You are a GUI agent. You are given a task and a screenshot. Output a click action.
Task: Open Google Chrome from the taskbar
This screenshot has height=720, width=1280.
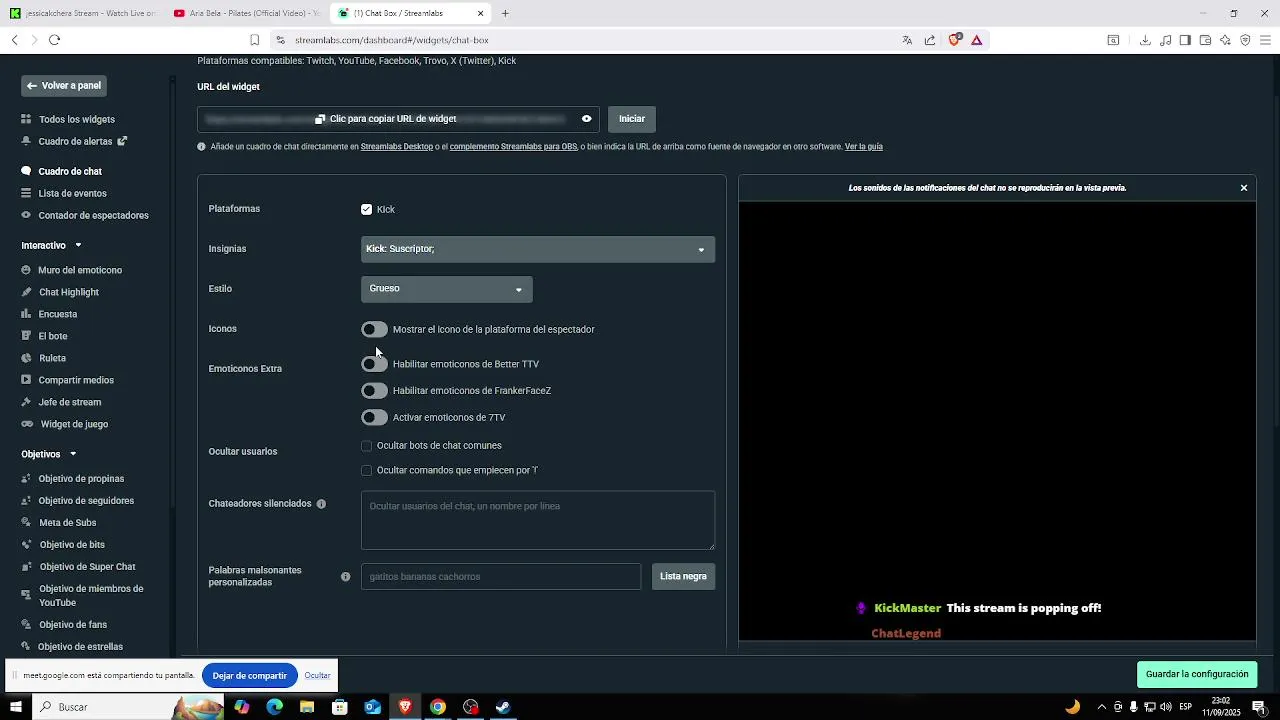point(437,707)
